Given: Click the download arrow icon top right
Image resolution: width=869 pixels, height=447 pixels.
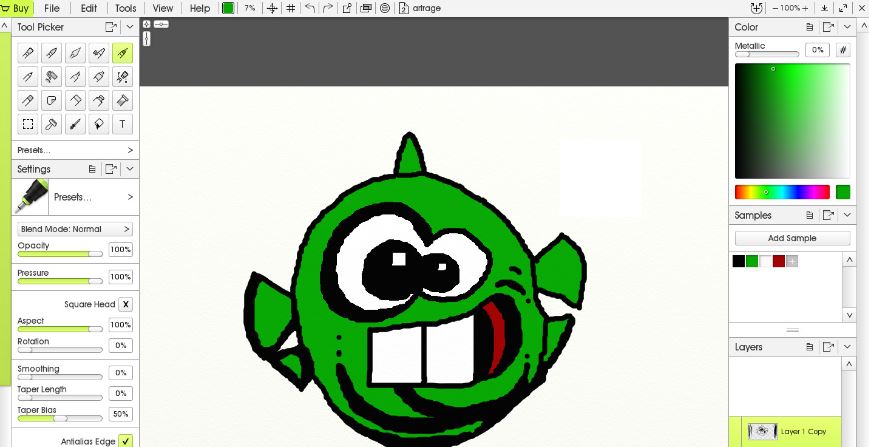Looking at the screenshot, I should (825, 8).
